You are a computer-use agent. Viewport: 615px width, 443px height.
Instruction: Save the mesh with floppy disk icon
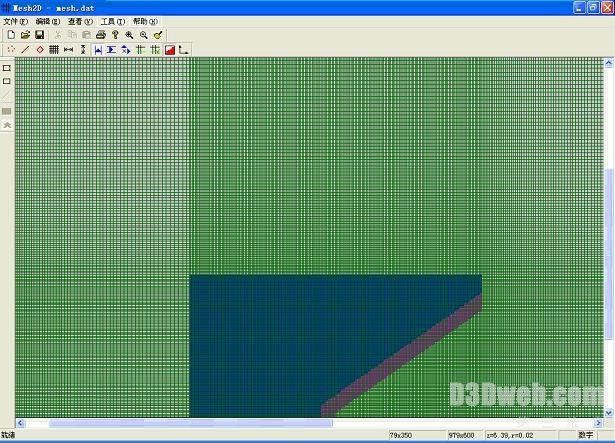[40, 35]
